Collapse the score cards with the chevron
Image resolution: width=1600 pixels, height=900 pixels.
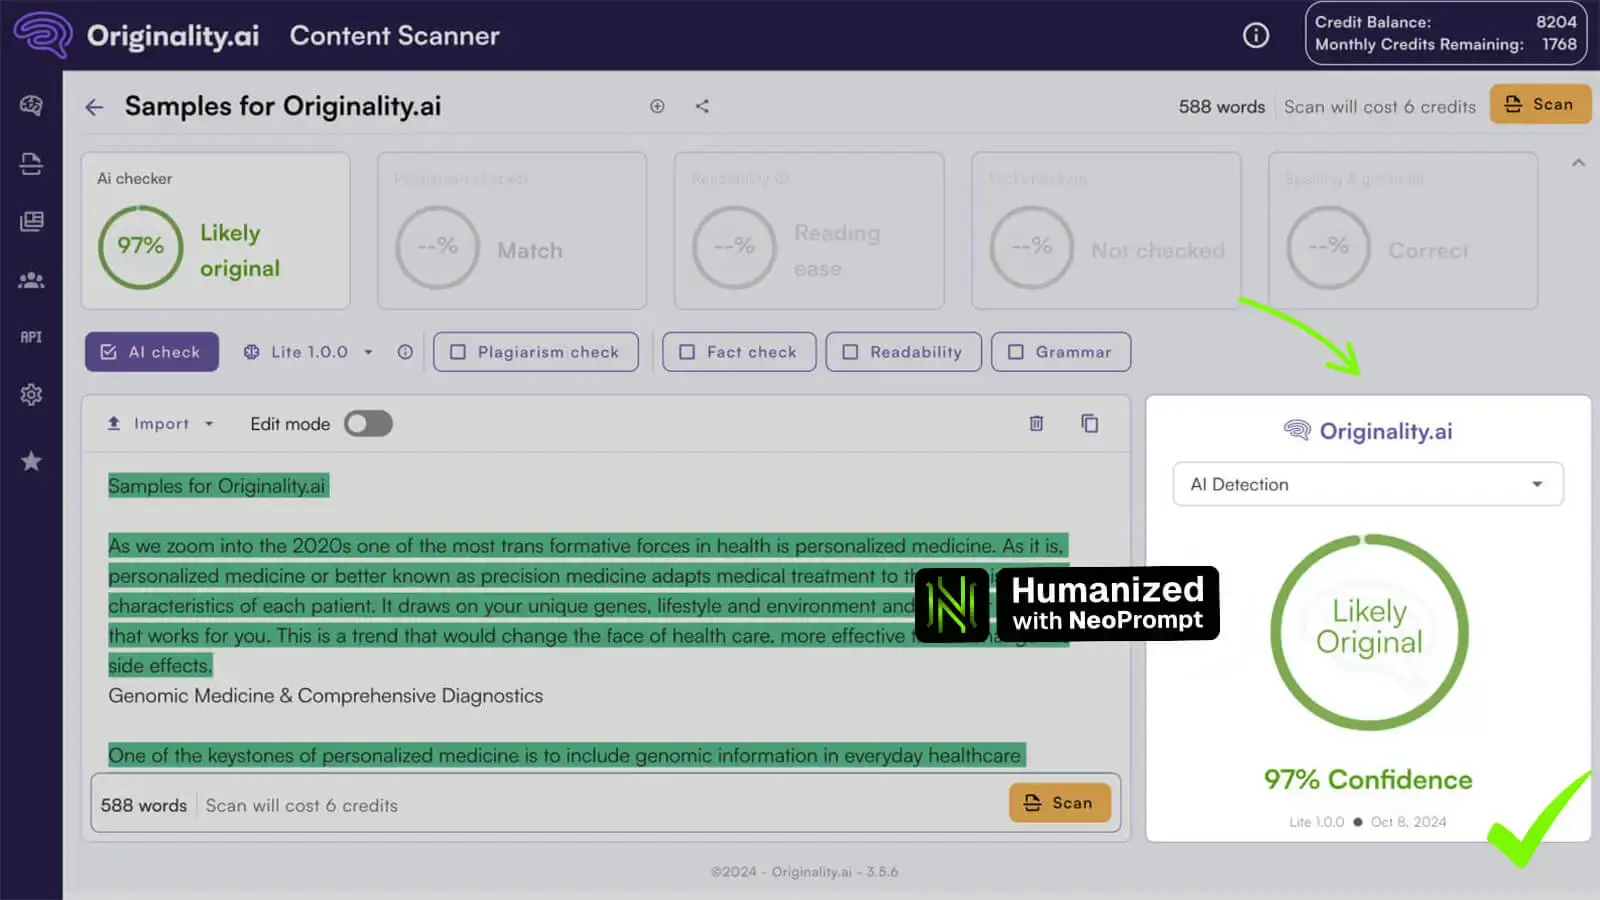click(x=1578, y=163)
